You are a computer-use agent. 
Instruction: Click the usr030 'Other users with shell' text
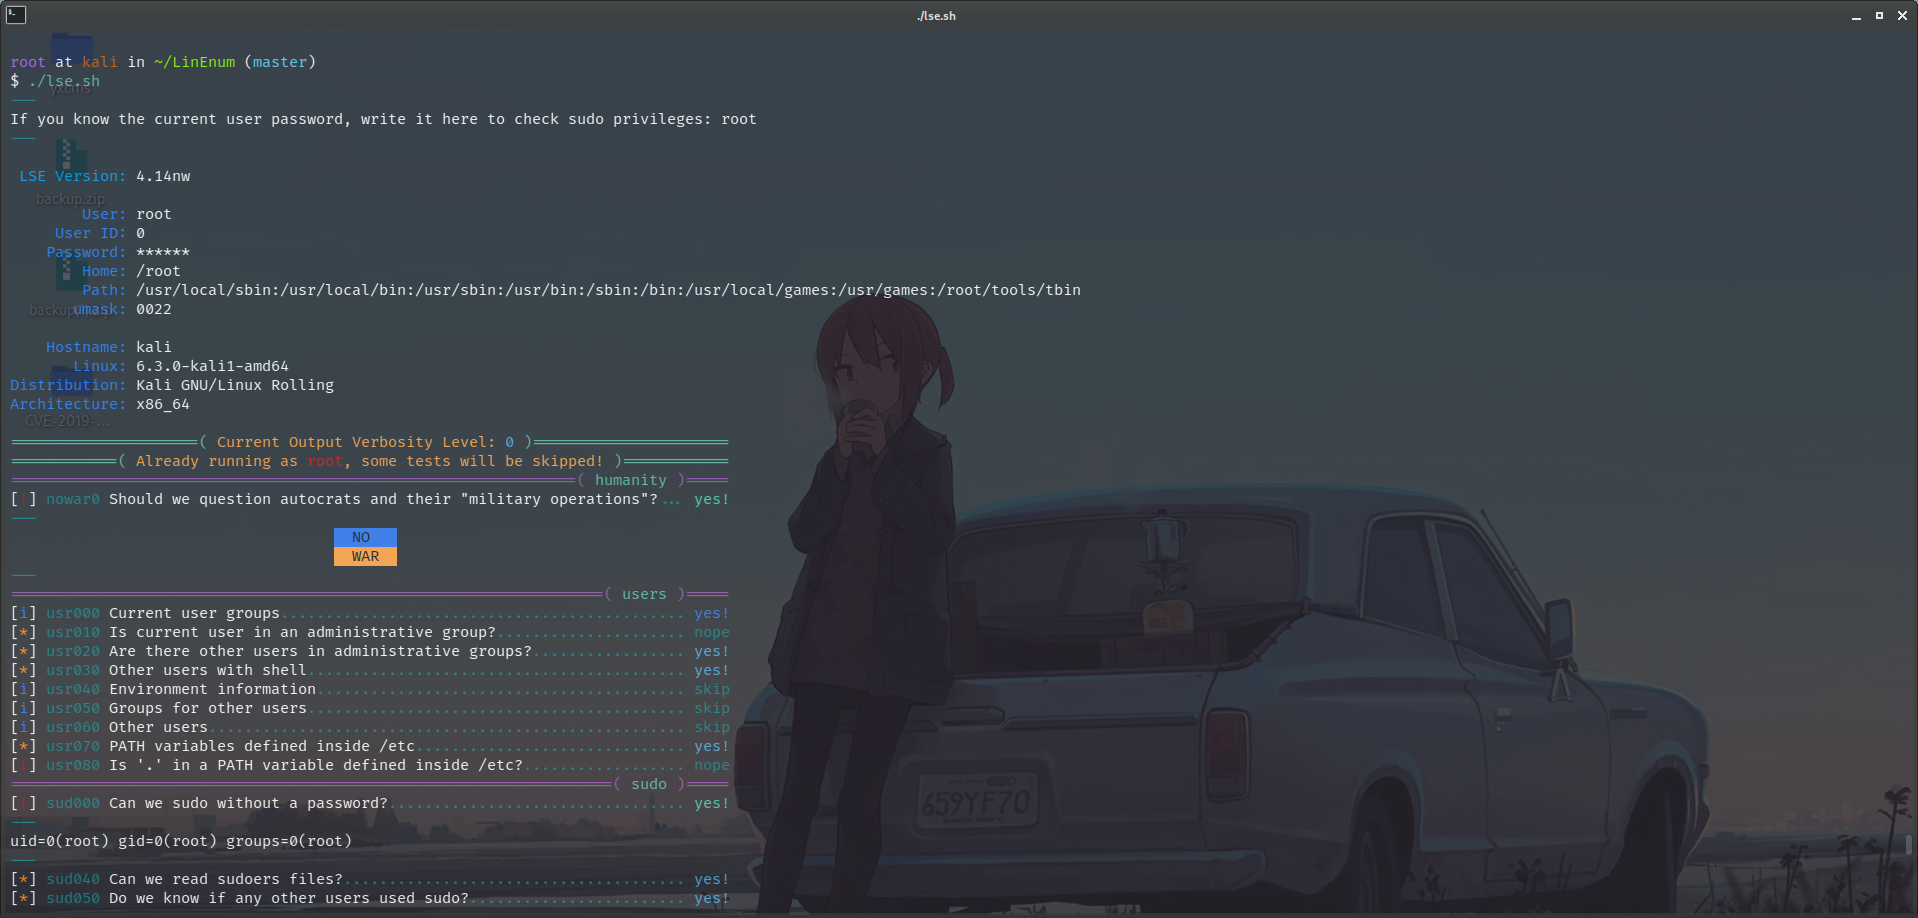pos(208,670)
